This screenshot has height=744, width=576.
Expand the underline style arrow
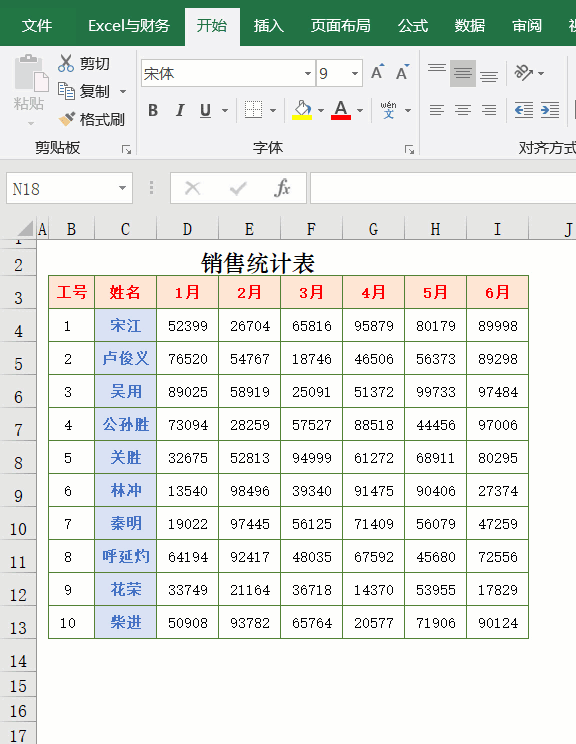coord(225,110)
